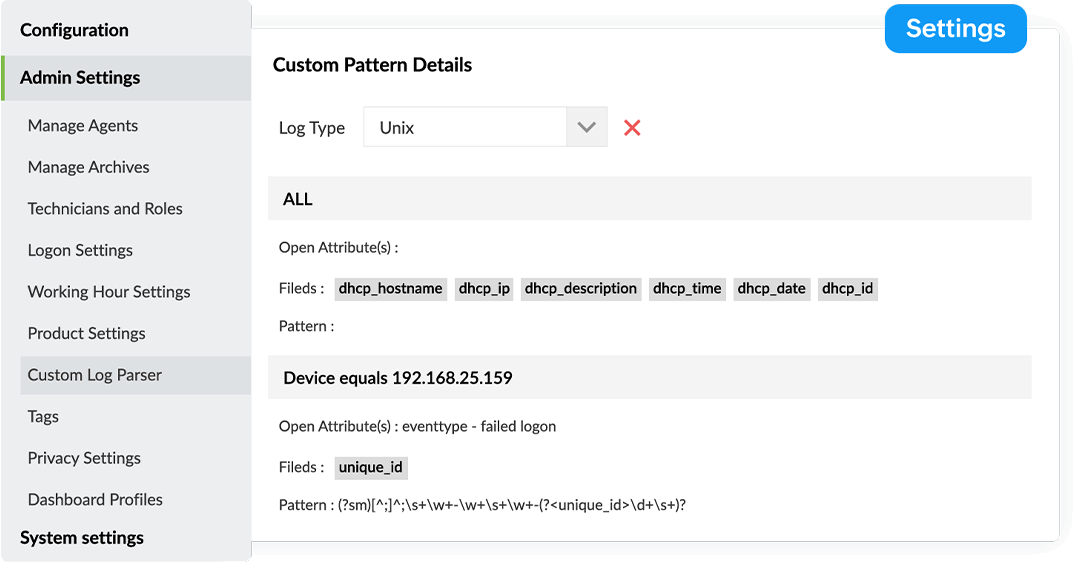Go to Manage Archives
Image resolution: width=1086 pixels, height=567 pixels.
coord(89,167)
